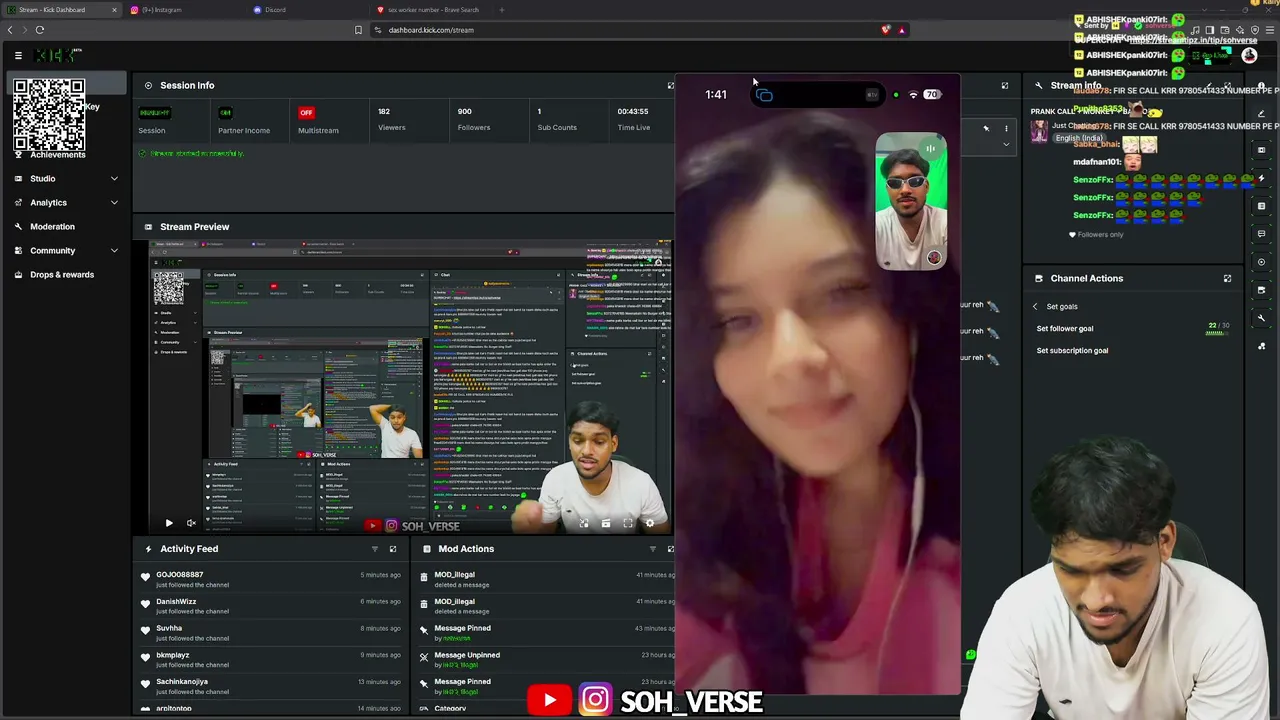The height and width of the screenshot is (720, 1280).
Task: Click the Stream Preview panel header icon
Action: [x=148, y=227]
